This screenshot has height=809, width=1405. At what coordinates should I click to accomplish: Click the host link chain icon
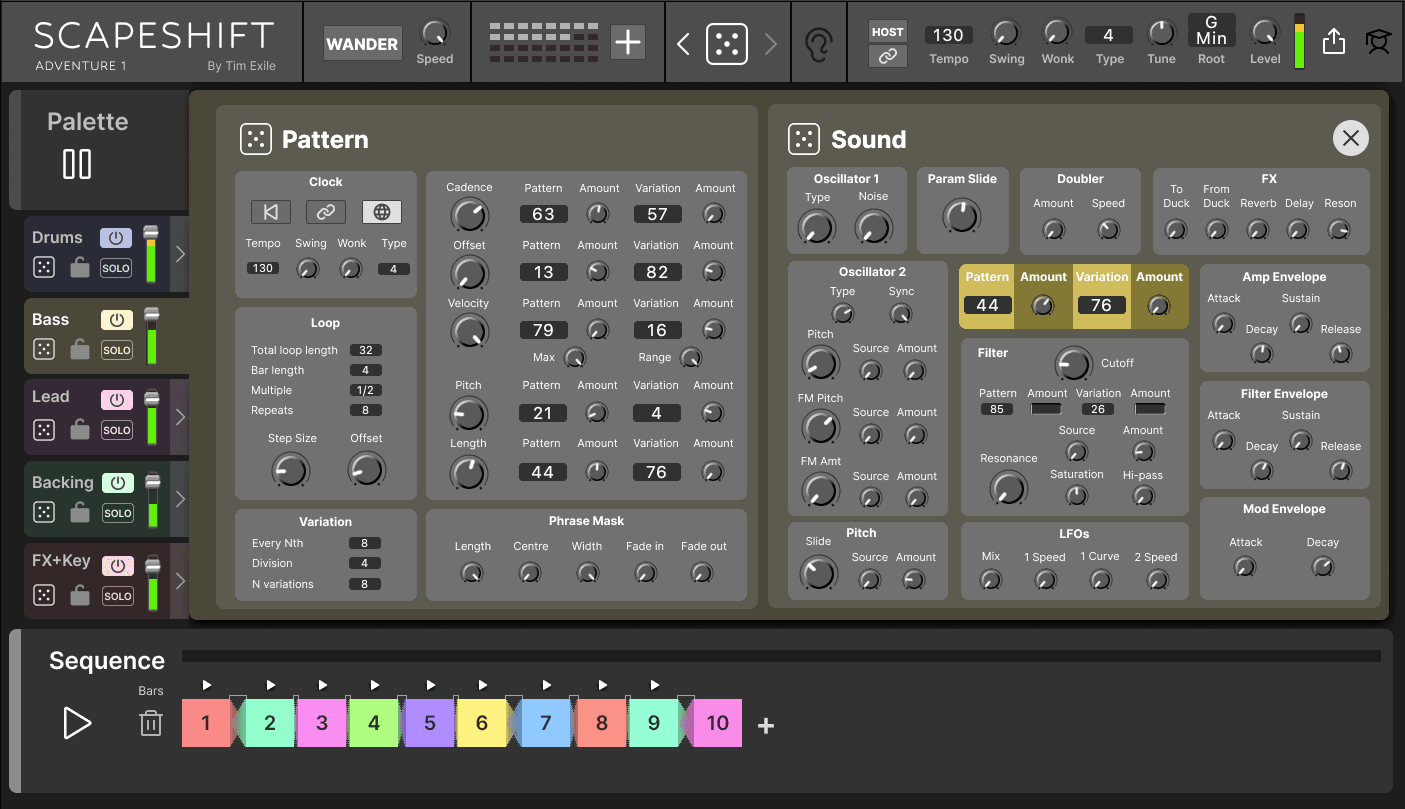[x=887, y=57]
